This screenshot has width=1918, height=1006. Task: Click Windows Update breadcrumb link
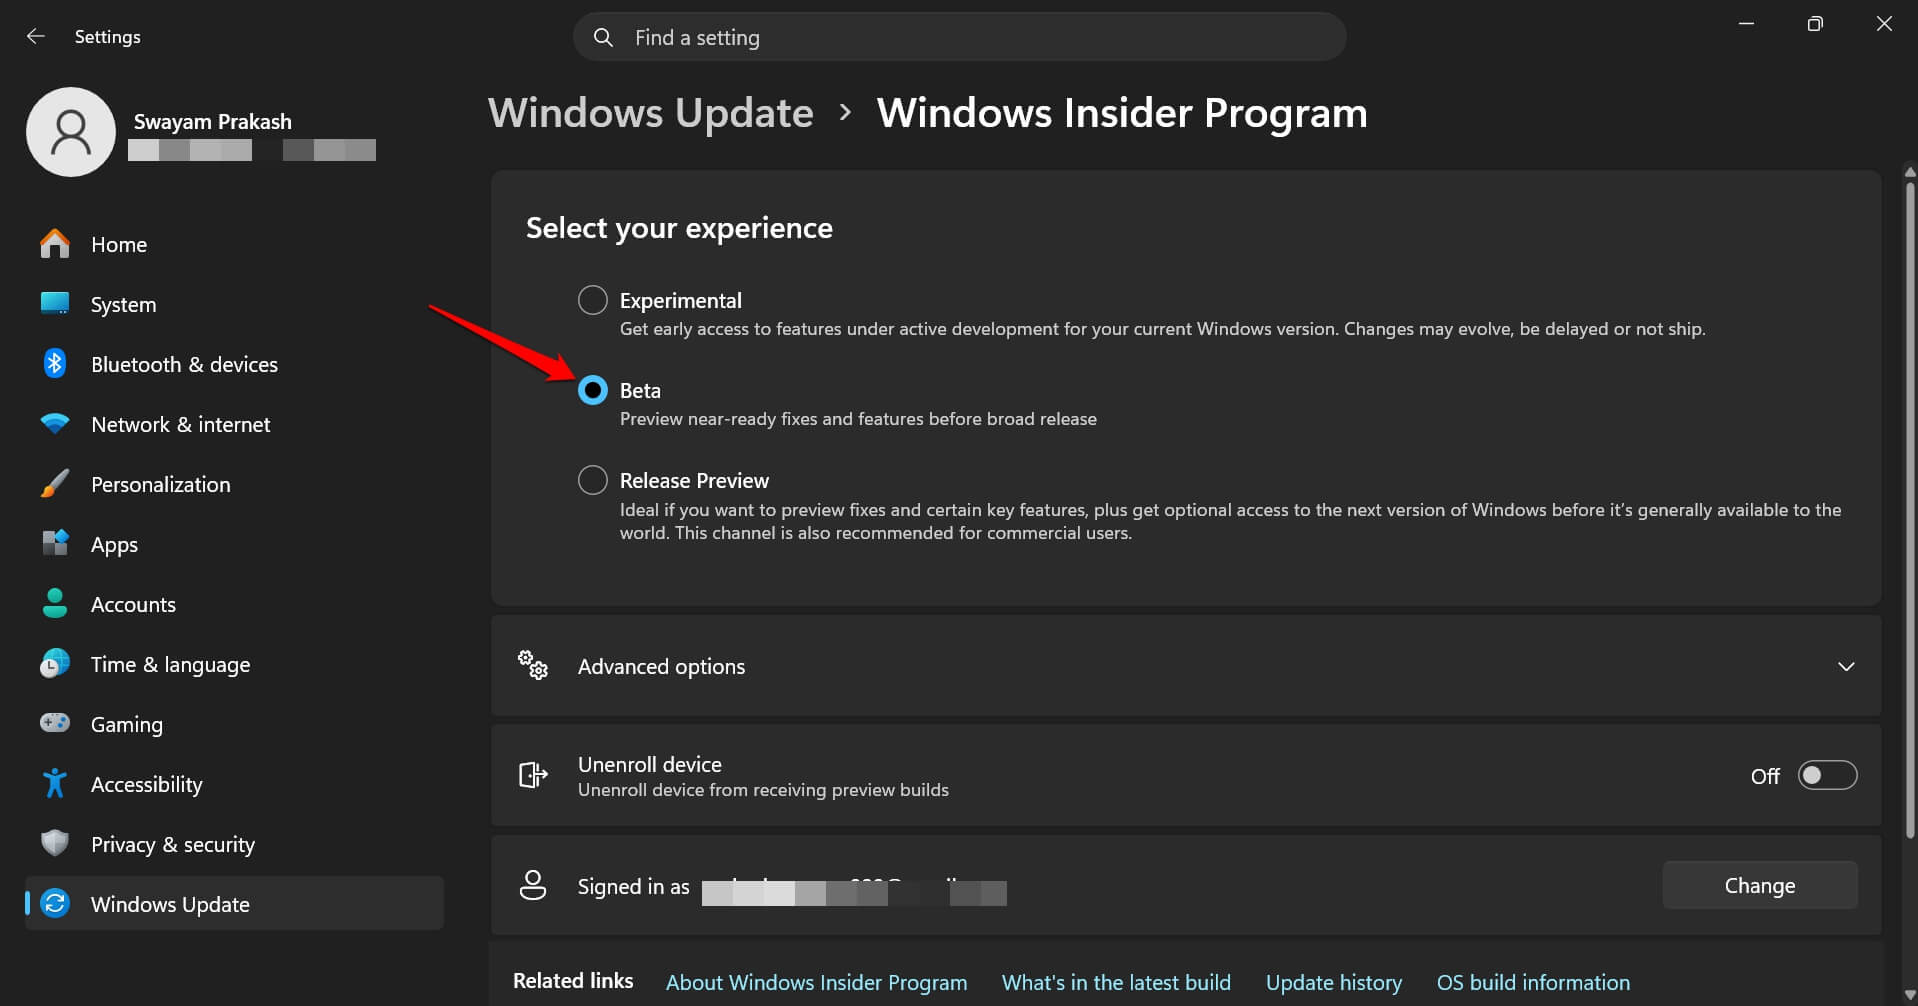coord(651,113)
